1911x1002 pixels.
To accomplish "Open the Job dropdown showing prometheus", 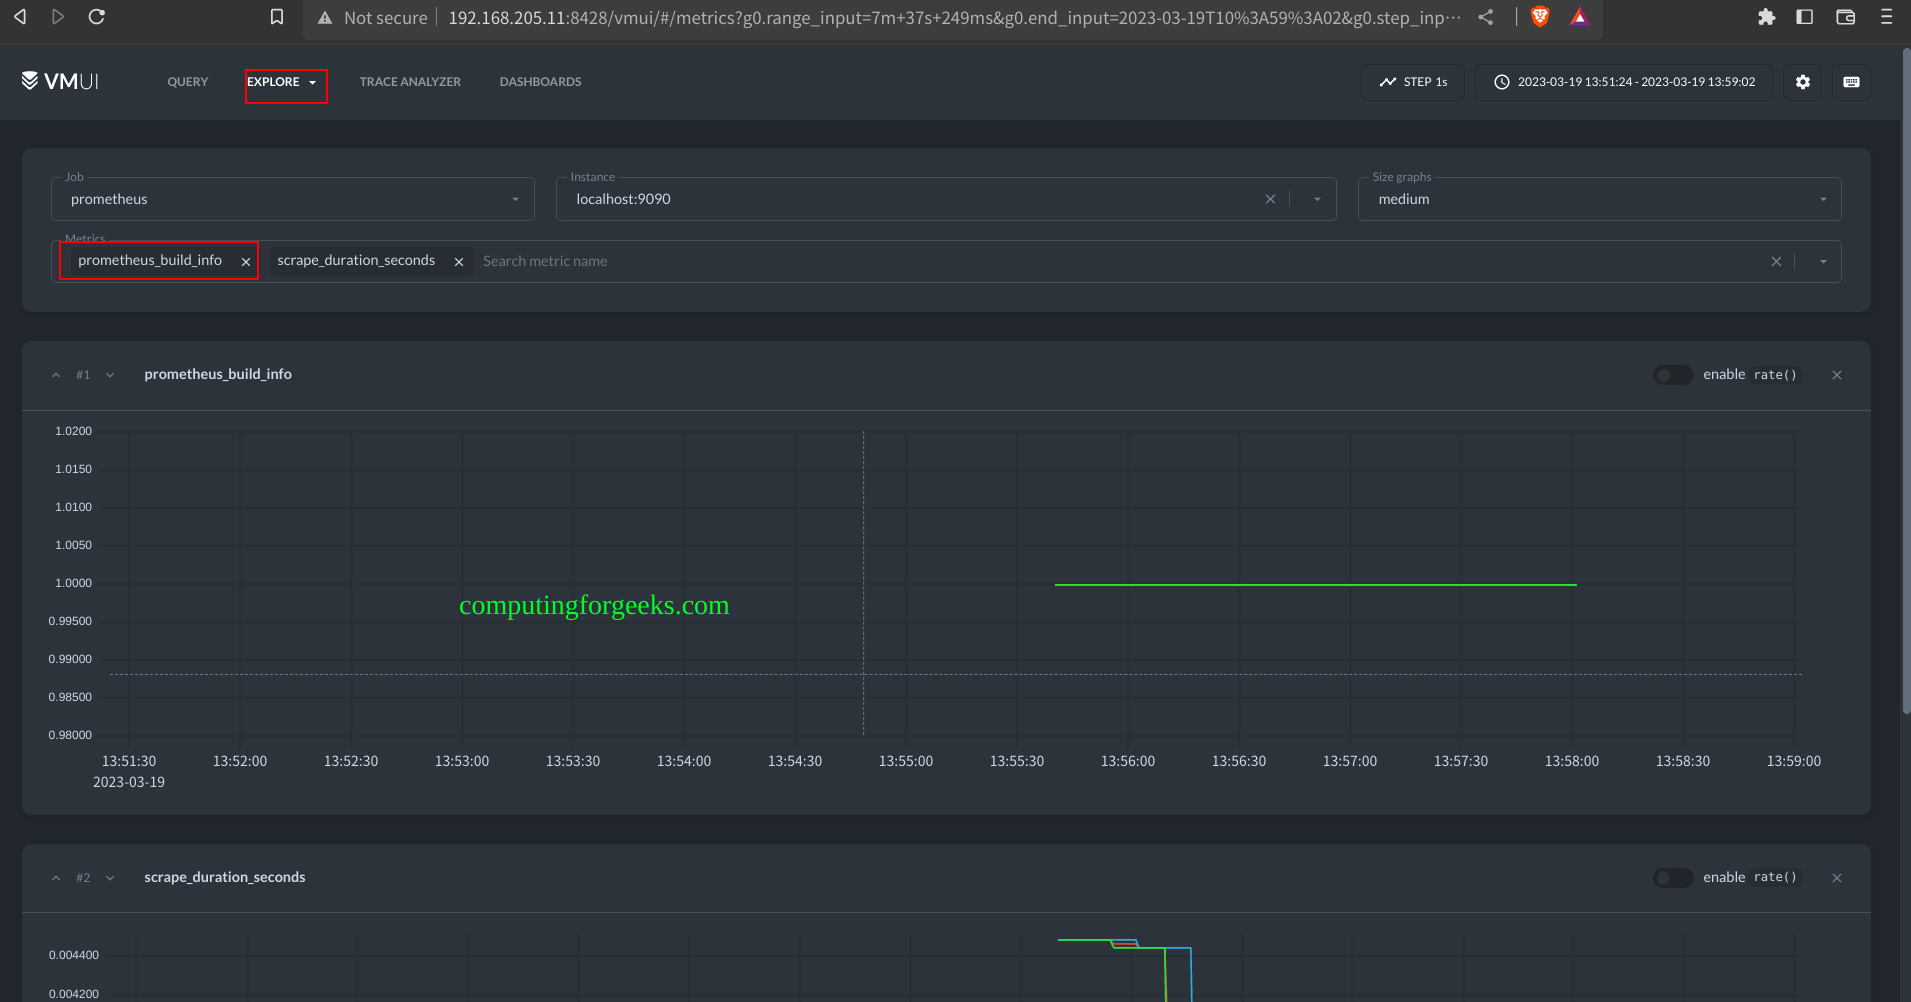I will click(x=293, y=199).
